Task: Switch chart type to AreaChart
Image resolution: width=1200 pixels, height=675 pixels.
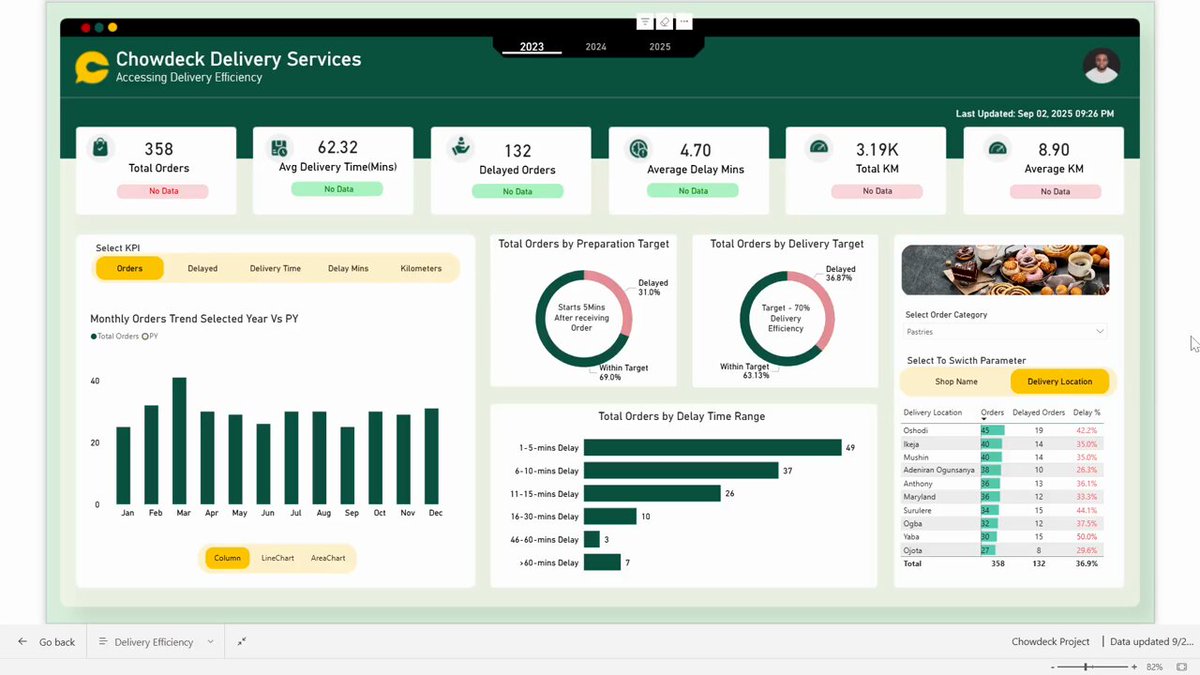Action: [x=328, y=558]
